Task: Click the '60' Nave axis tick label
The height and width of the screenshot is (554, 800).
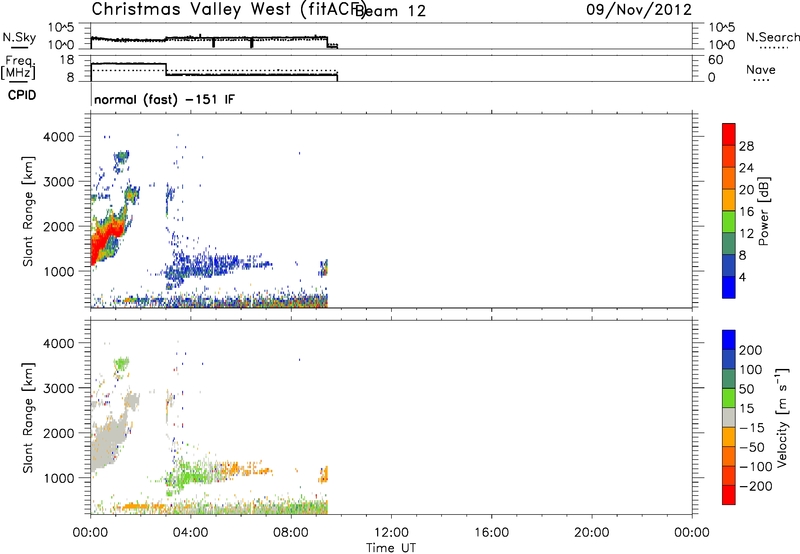Action: pos(716,60)
